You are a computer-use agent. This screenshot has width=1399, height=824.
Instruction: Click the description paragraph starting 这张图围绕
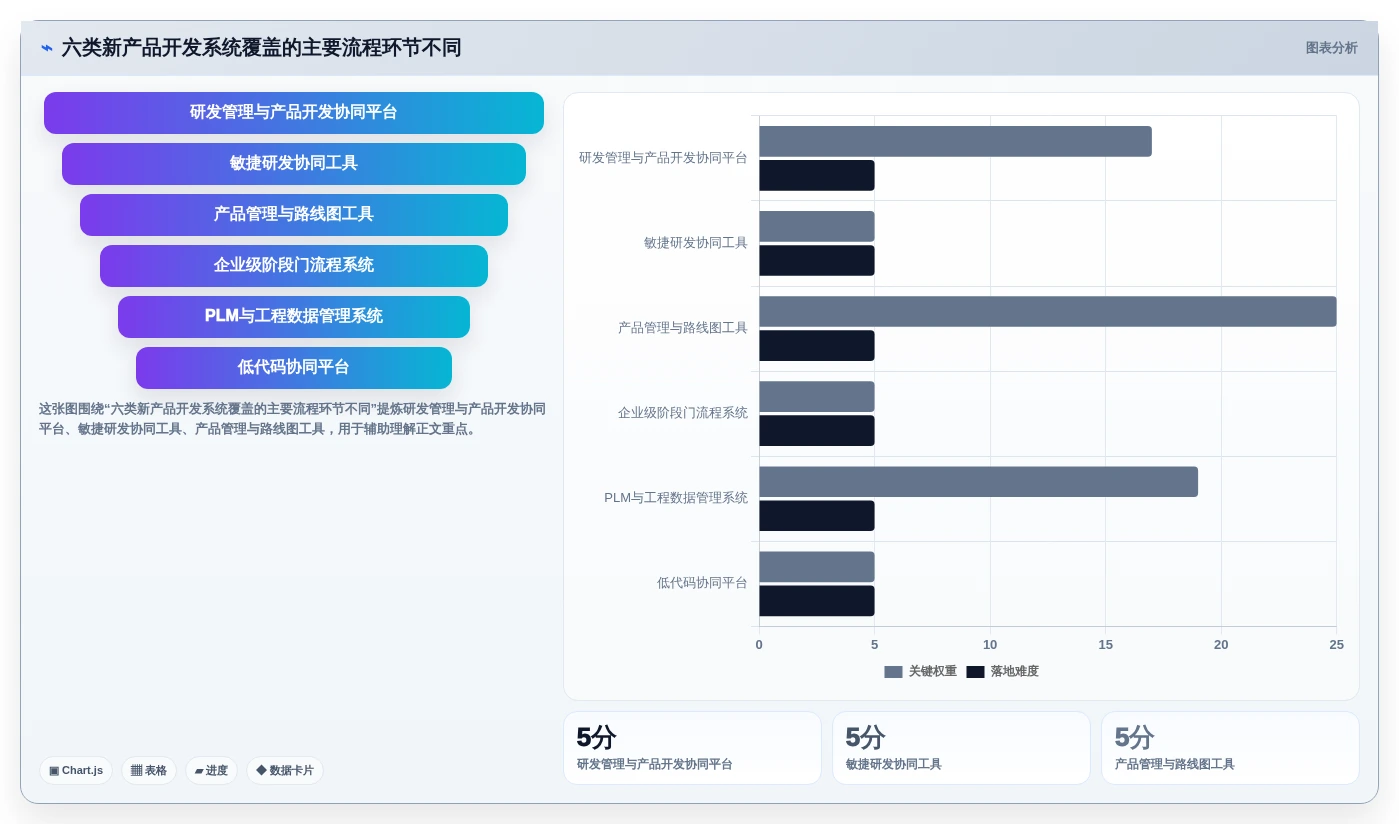click(x=292, y=419)
